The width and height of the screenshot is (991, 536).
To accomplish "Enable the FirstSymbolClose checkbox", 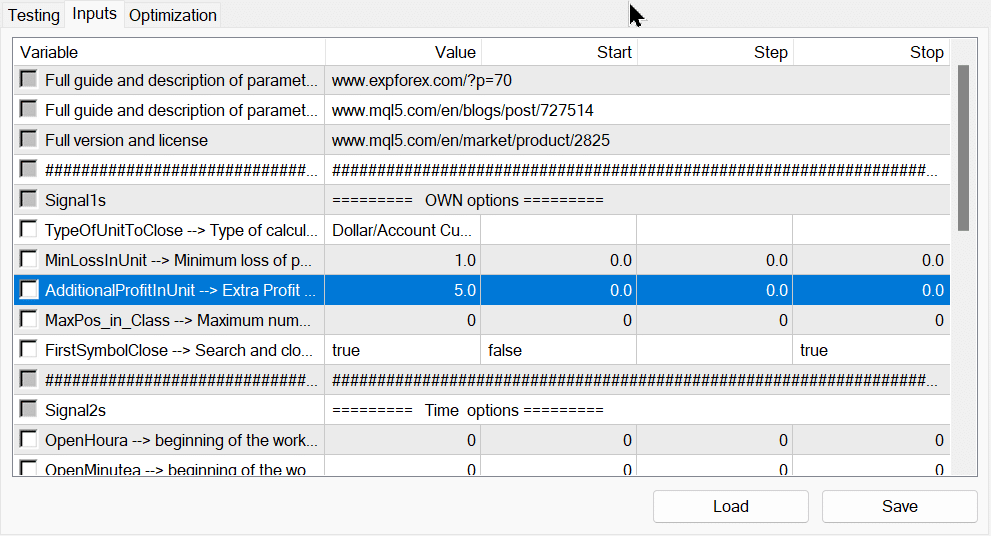I will pyautogui.click(x=28, y=350).
